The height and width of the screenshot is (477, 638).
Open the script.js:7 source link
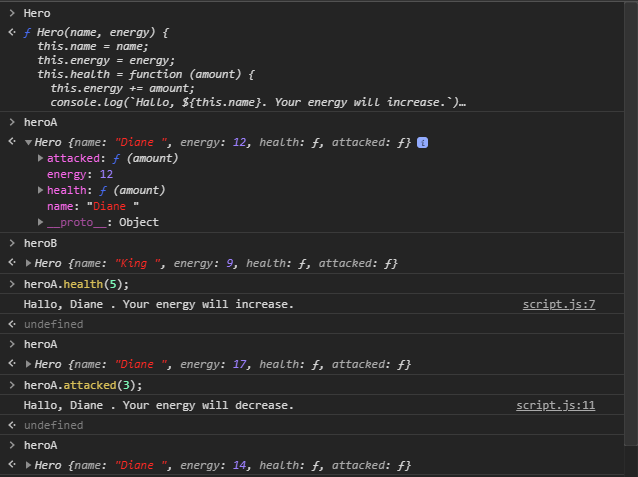[559, 304]
